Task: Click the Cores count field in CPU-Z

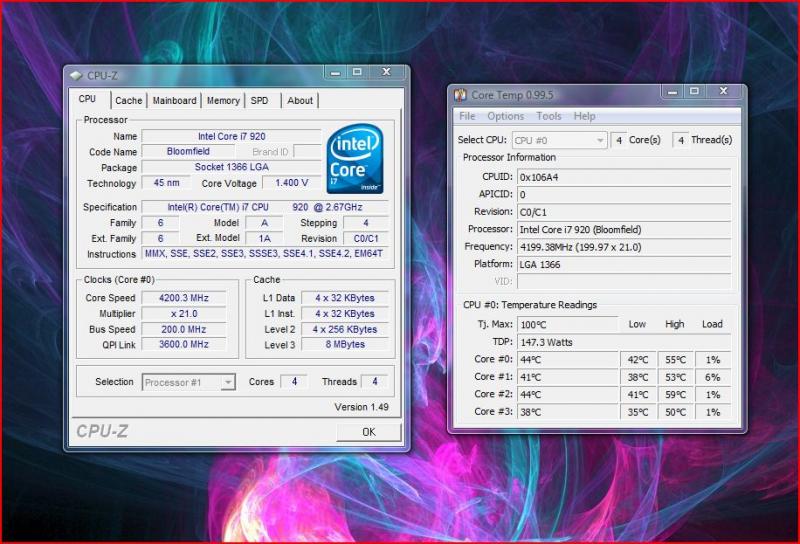Action: click(x=294, y=382)
